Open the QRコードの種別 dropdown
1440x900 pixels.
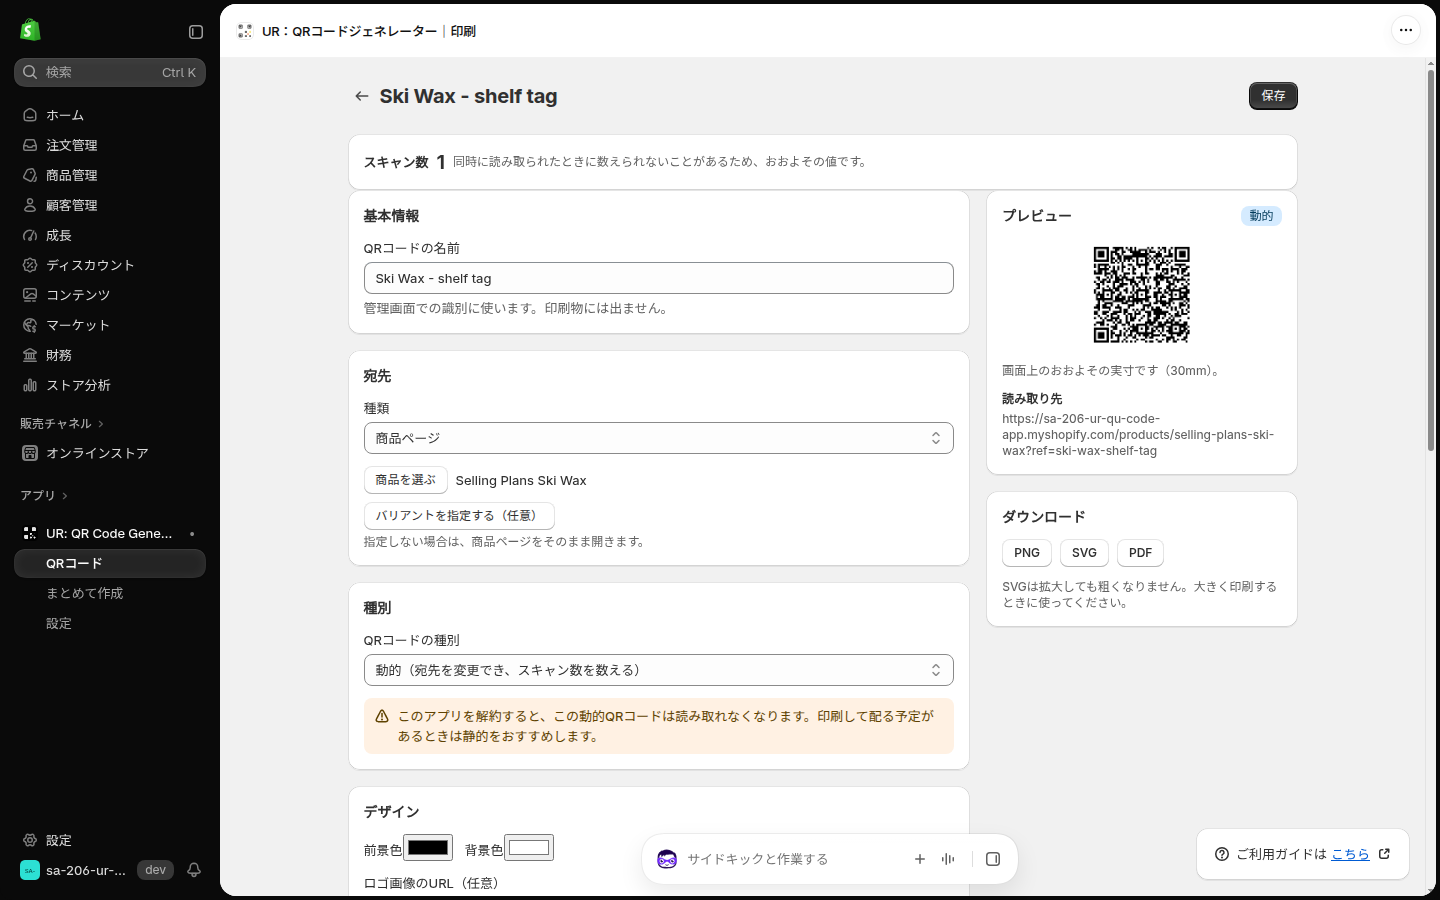pos(659,670)
